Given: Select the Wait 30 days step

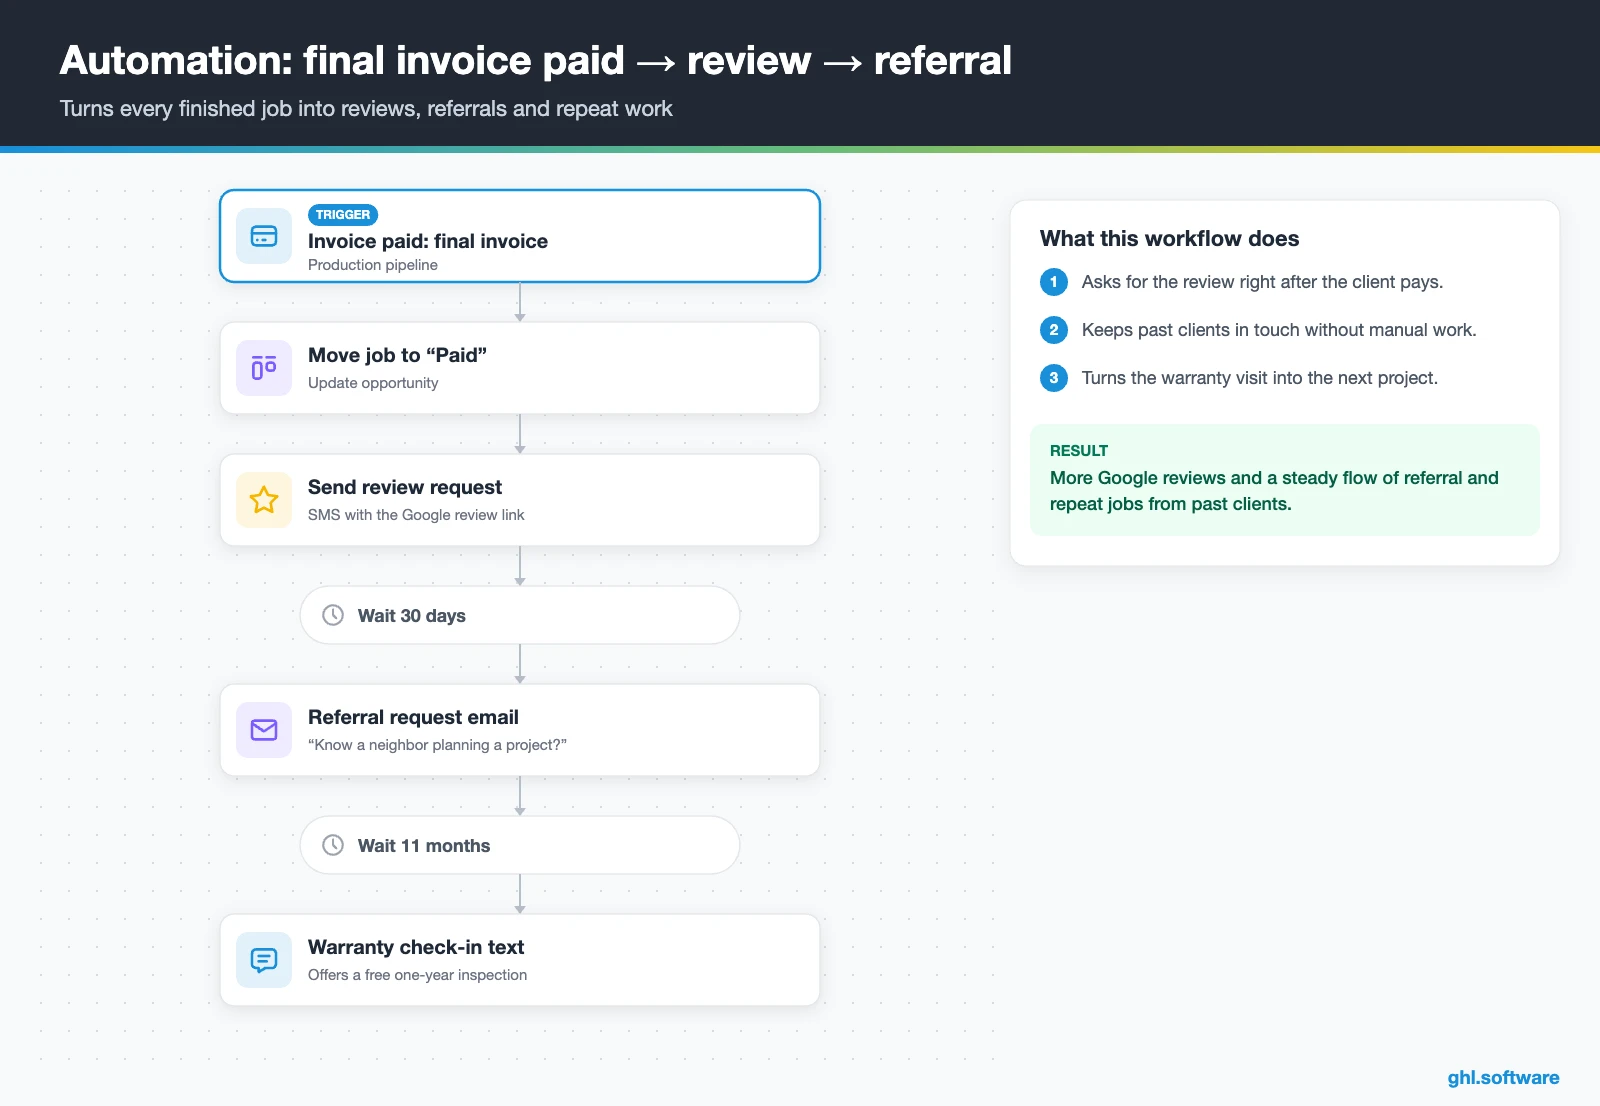Looking at the screenshot, I should (520, 615).
